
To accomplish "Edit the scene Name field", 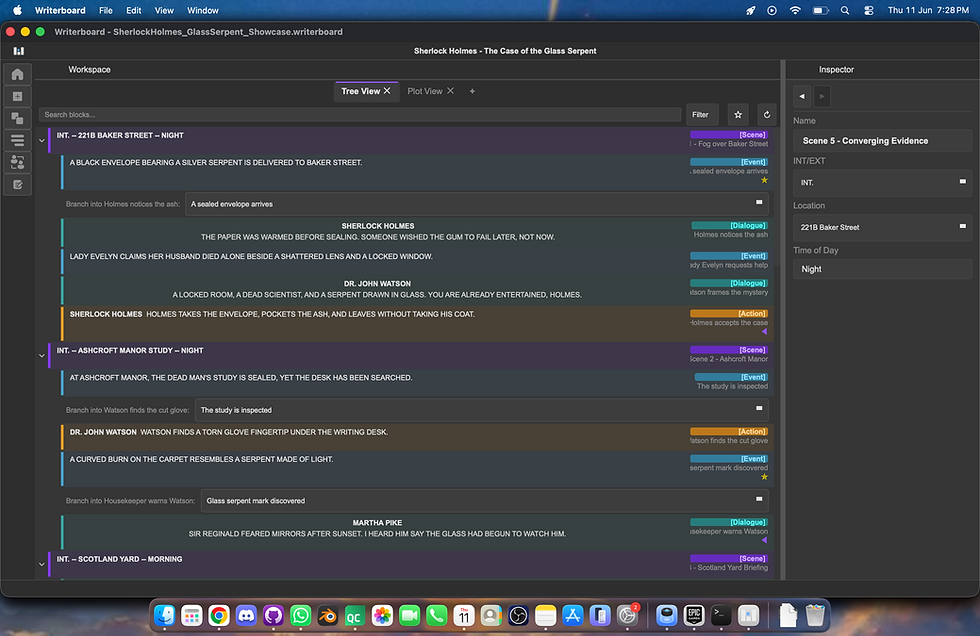I will click(882, 141).
